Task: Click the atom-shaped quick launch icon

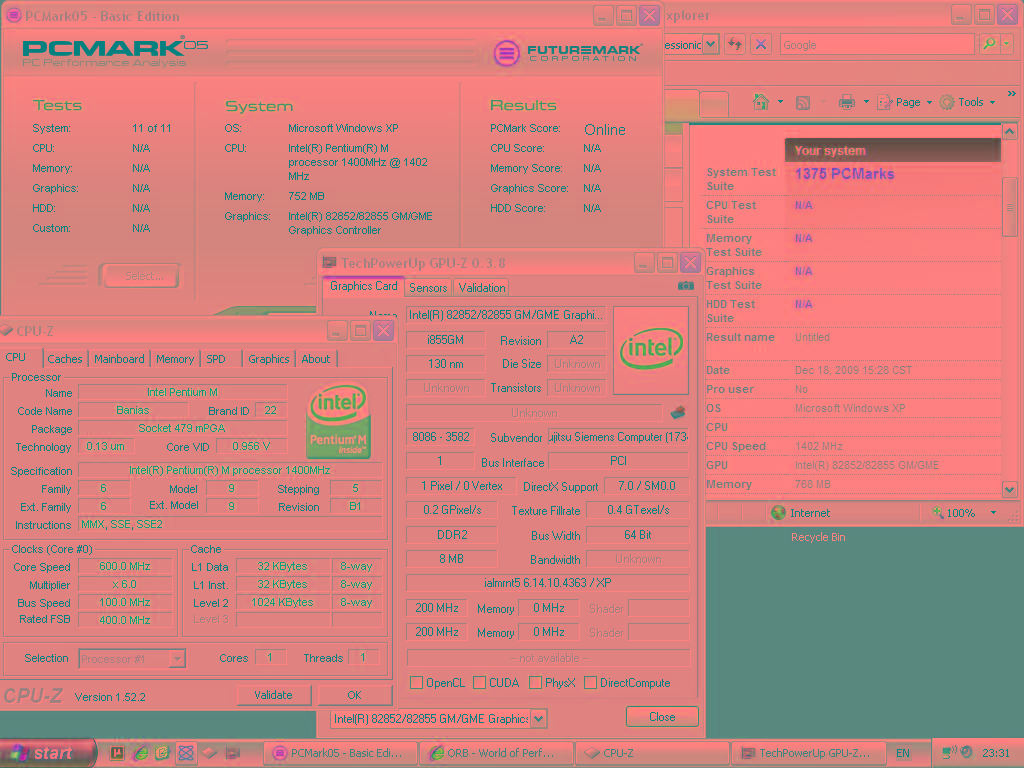Action: tap(185, 753)
